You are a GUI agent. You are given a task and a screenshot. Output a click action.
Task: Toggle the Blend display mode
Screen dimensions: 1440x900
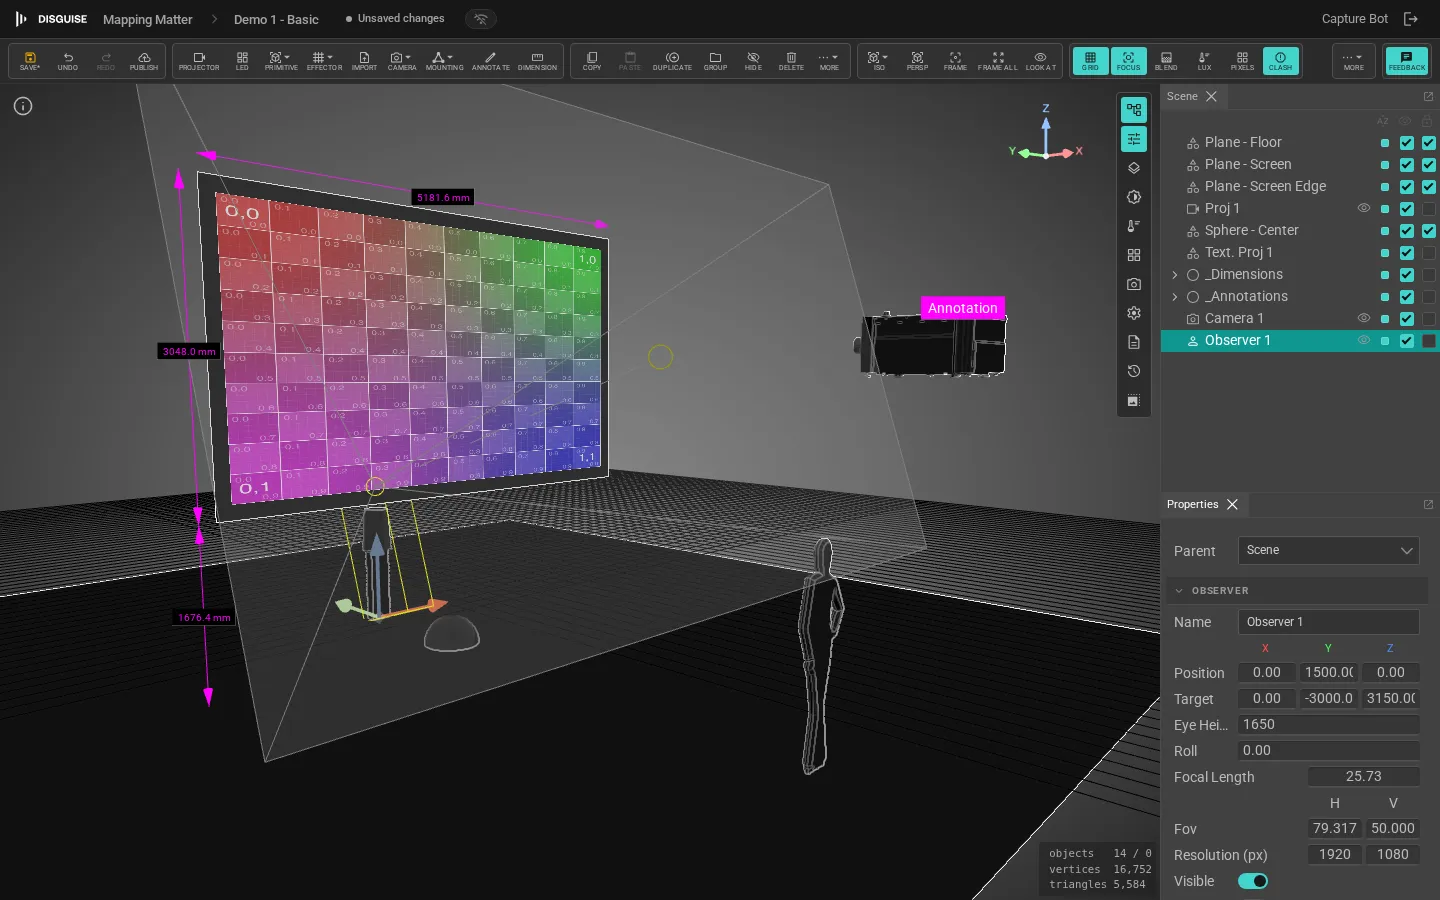point(1166,61)
